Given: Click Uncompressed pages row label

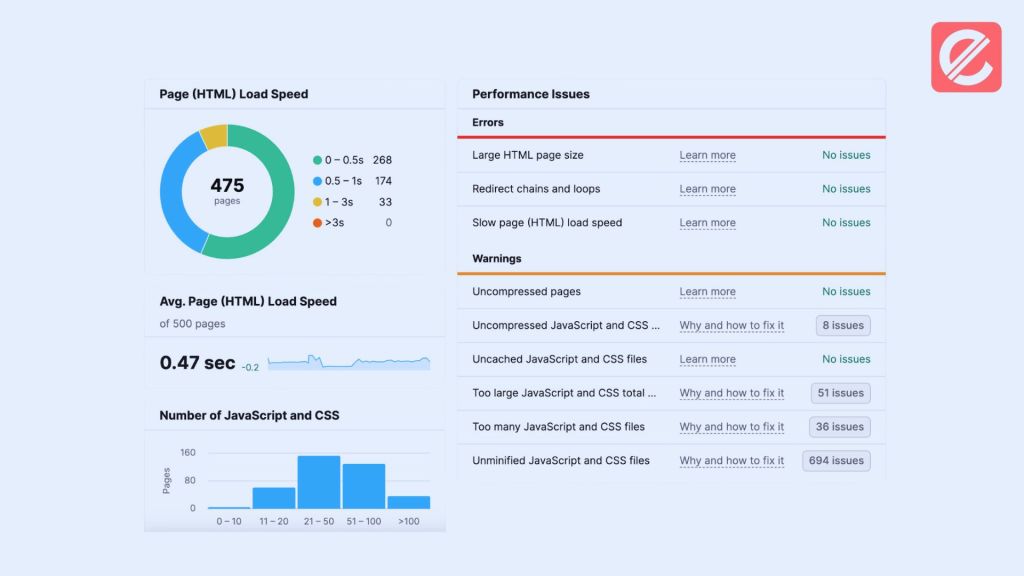Looking at the screenshot, I should pos(526,291).
